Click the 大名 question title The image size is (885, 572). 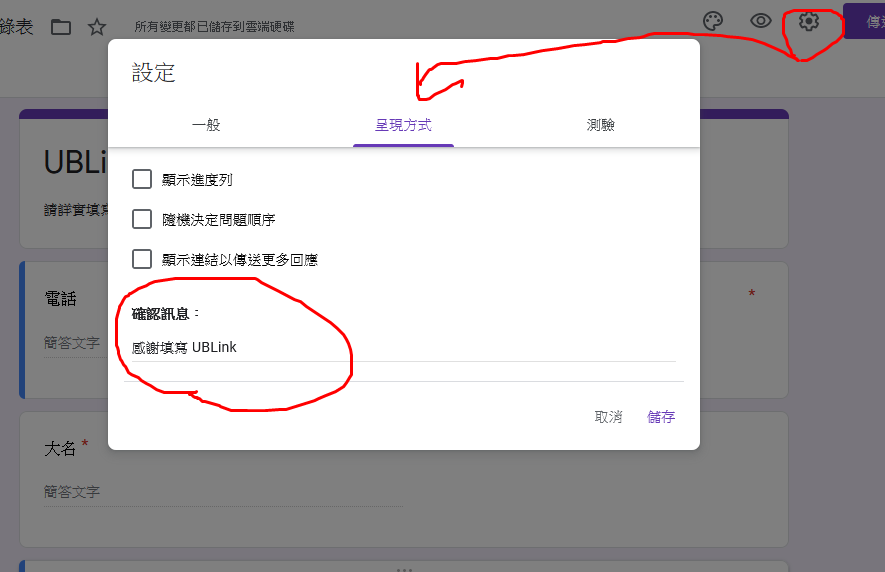click(x=60, y=449)
